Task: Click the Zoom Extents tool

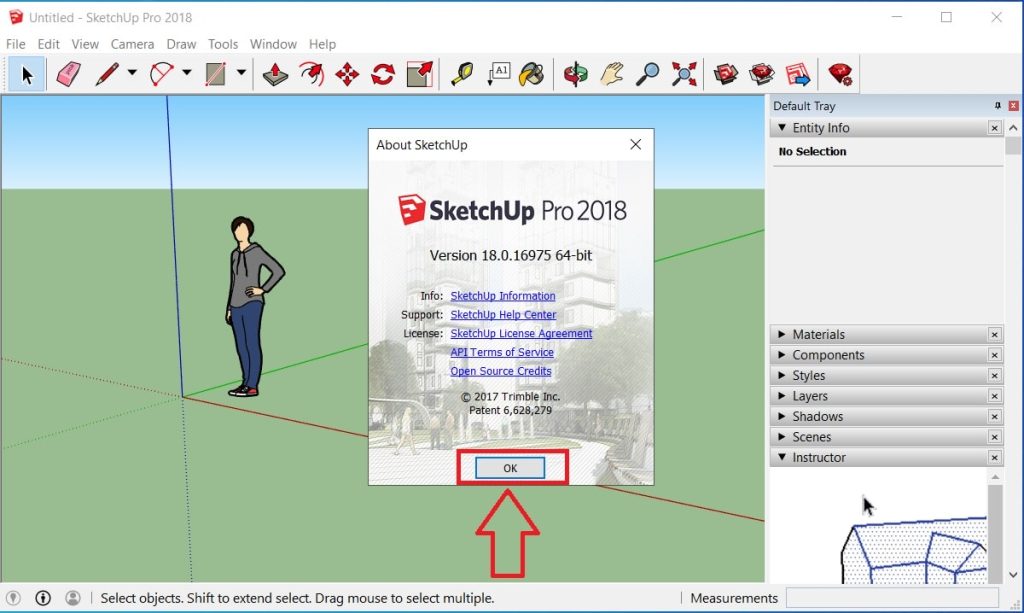Action: (684, 74)
